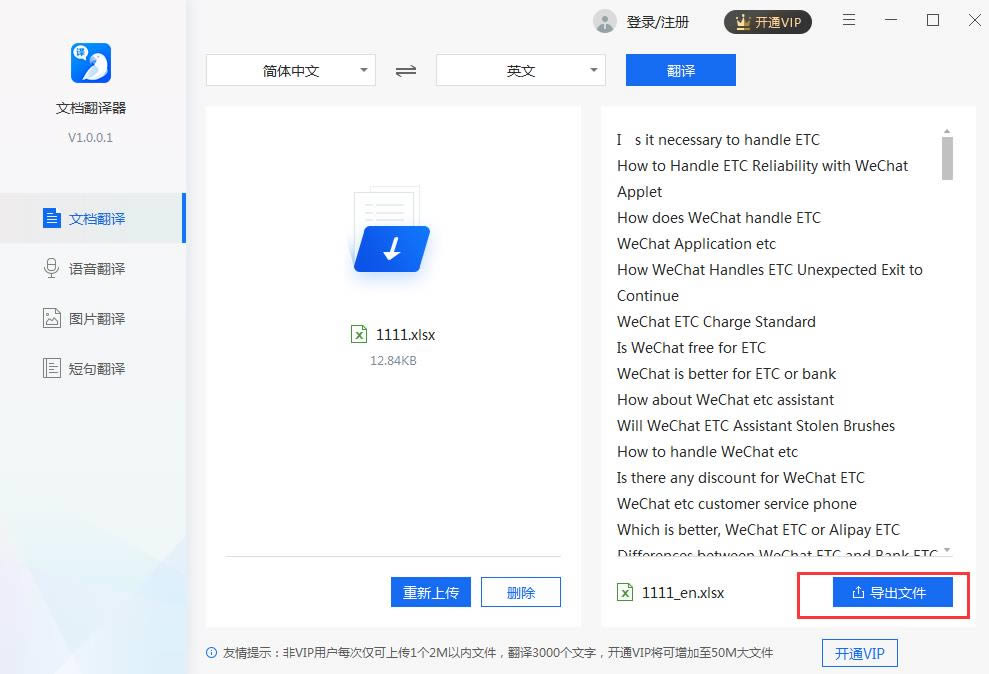Viewport: 989px width, 674px height.
Task: Click "How about WeChat etc assistant" line
Action: pyautogui.click(x=725, y=400)
